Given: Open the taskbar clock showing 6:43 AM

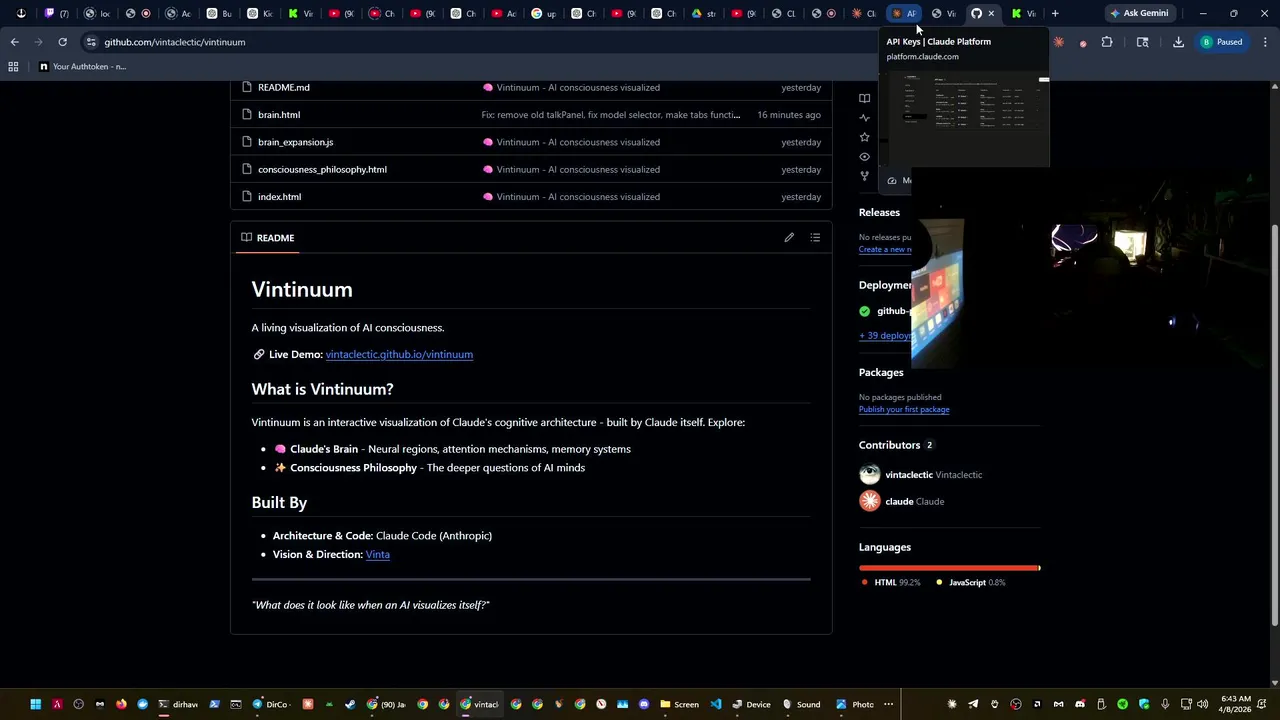Looking at the screenshot, I should pyautogui.click(x=1235, y=704).
